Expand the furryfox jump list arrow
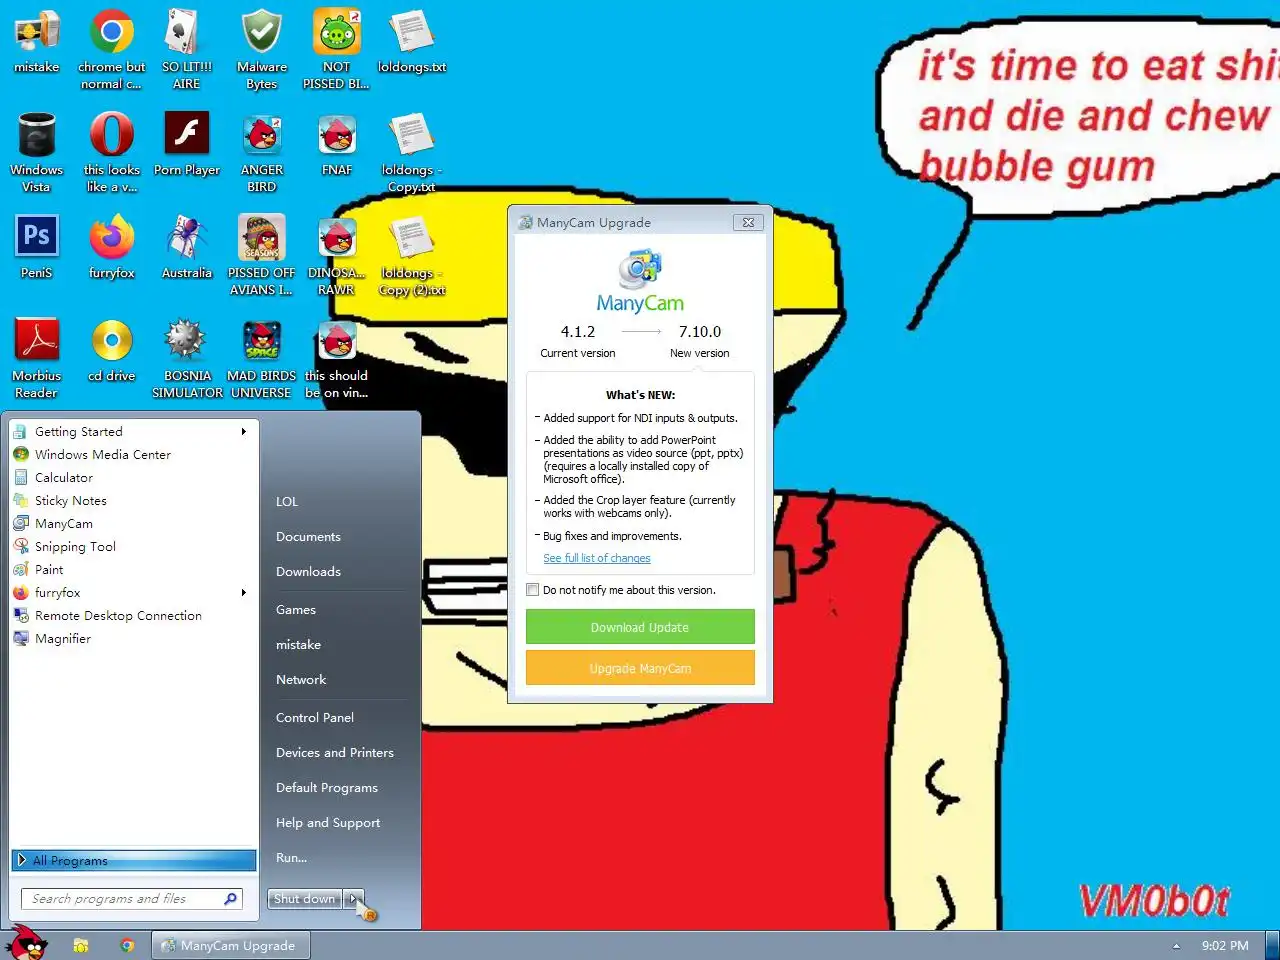Screen dimensions: 1280x960 (x=243, y=593)
